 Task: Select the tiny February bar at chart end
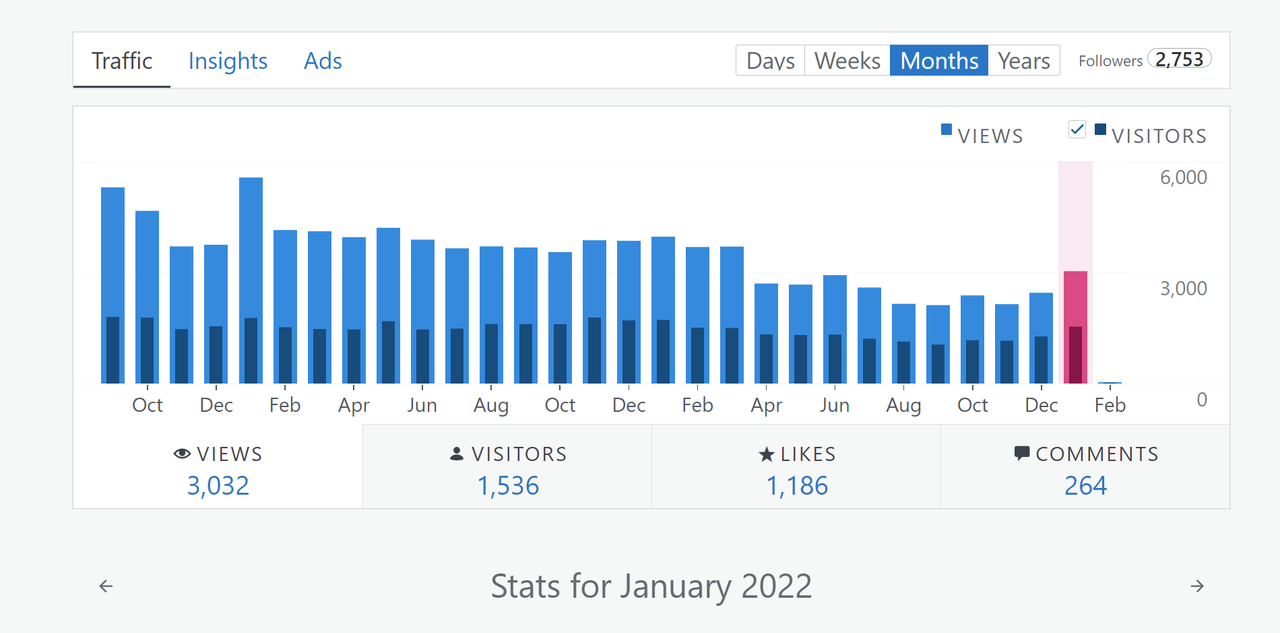tap(1109, 382)
